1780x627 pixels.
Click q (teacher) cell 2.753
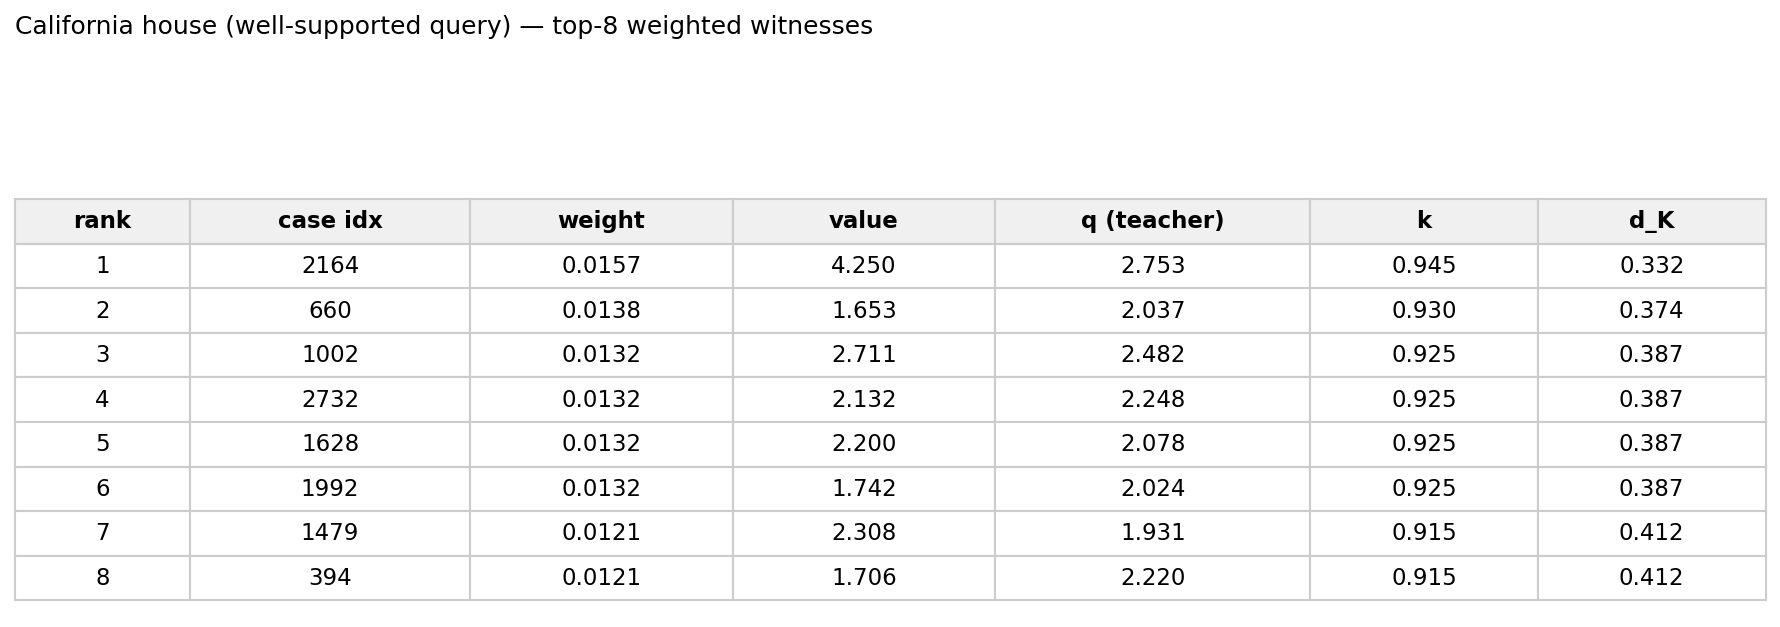pos(1152,266)
